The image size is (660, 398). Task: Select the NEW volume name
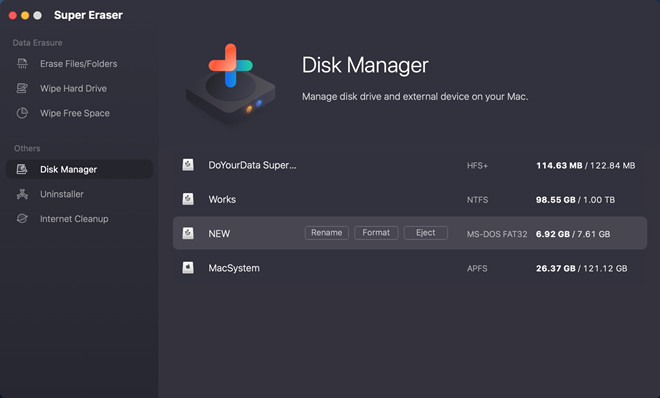[219, 233]
